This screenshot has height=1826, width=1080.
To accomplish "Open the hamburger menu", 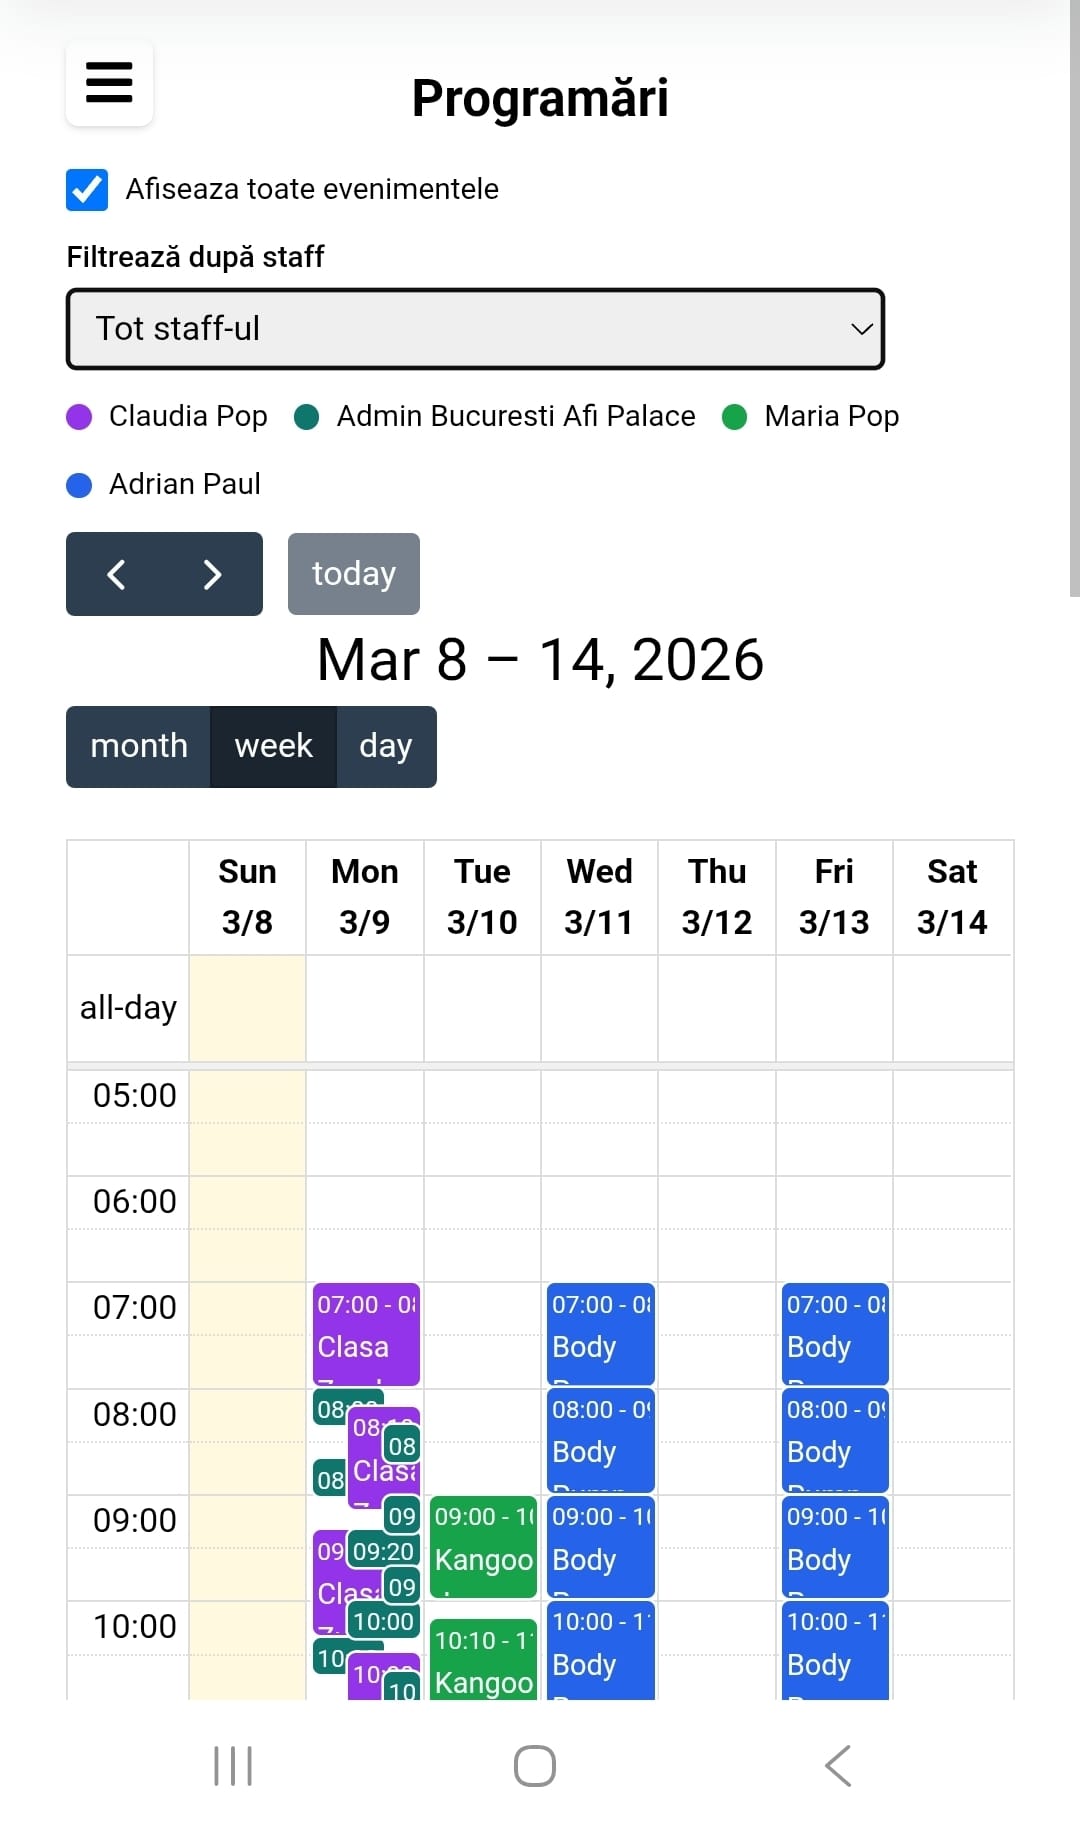I will 109,83.
